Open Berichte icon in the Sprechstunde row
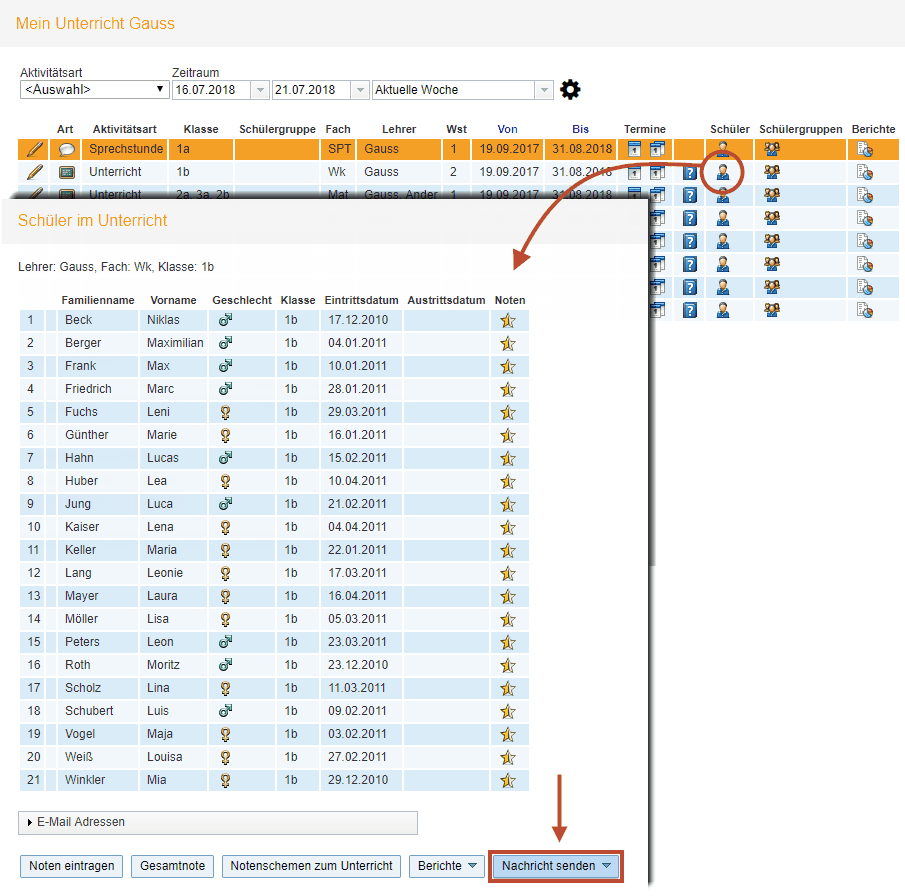905x896 pixels. pyautogui.click(x=864, y=149)
